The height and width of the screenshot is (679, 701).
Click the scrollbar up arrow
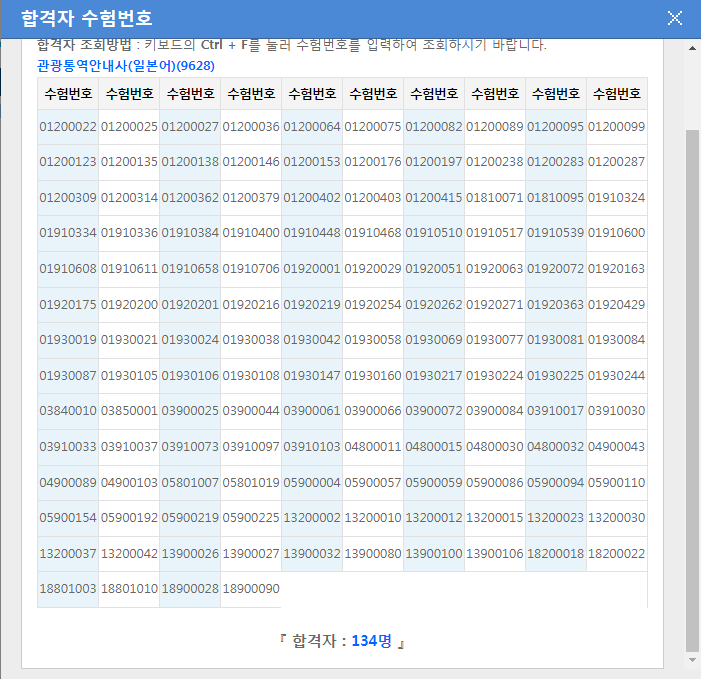[692, 48]
